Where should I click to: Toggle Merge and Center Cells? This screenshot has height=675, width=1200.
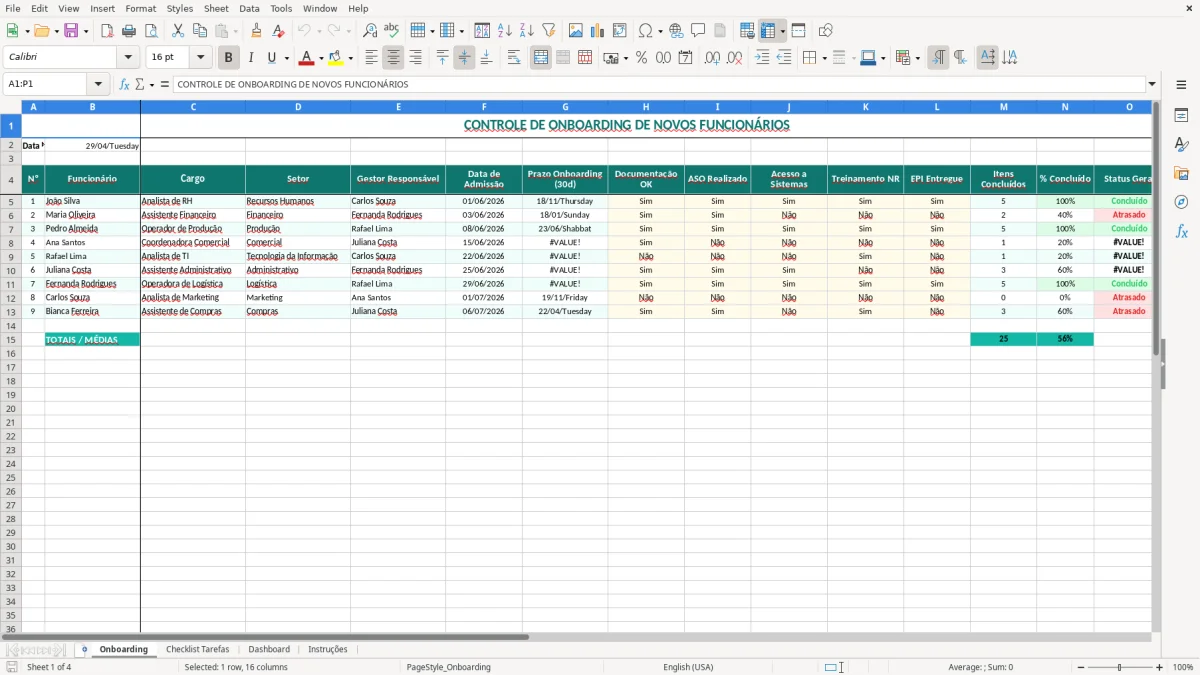(541, 58)
